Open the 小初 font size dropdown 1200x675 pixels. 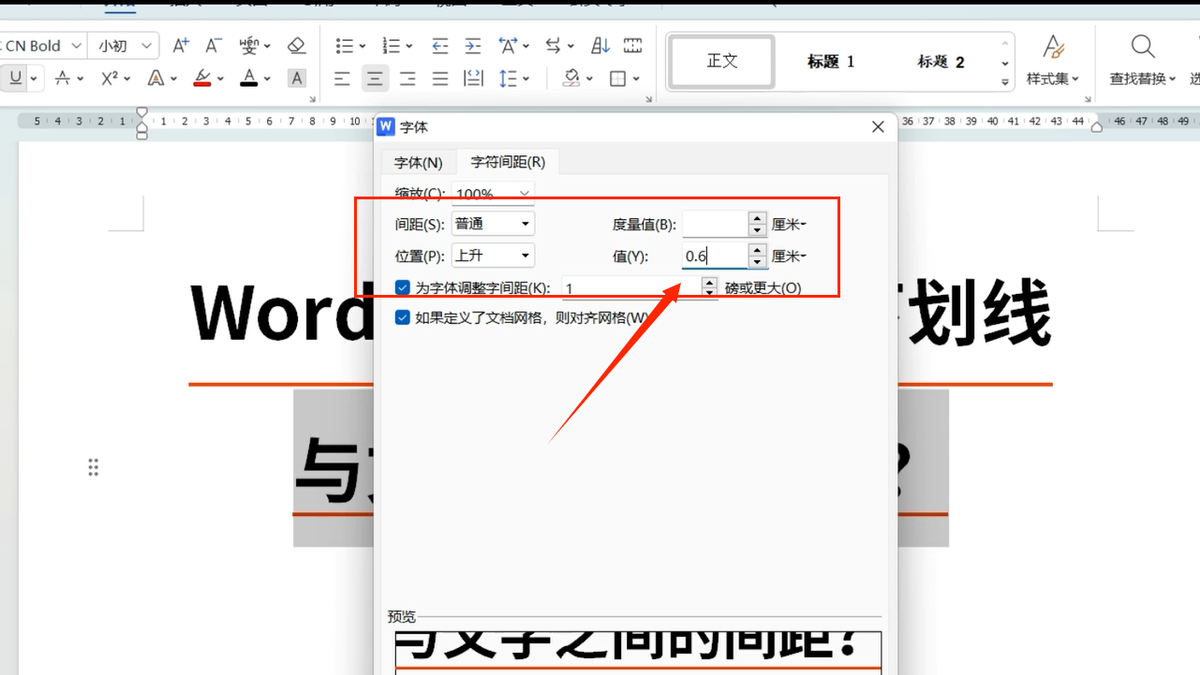(148, 46)
